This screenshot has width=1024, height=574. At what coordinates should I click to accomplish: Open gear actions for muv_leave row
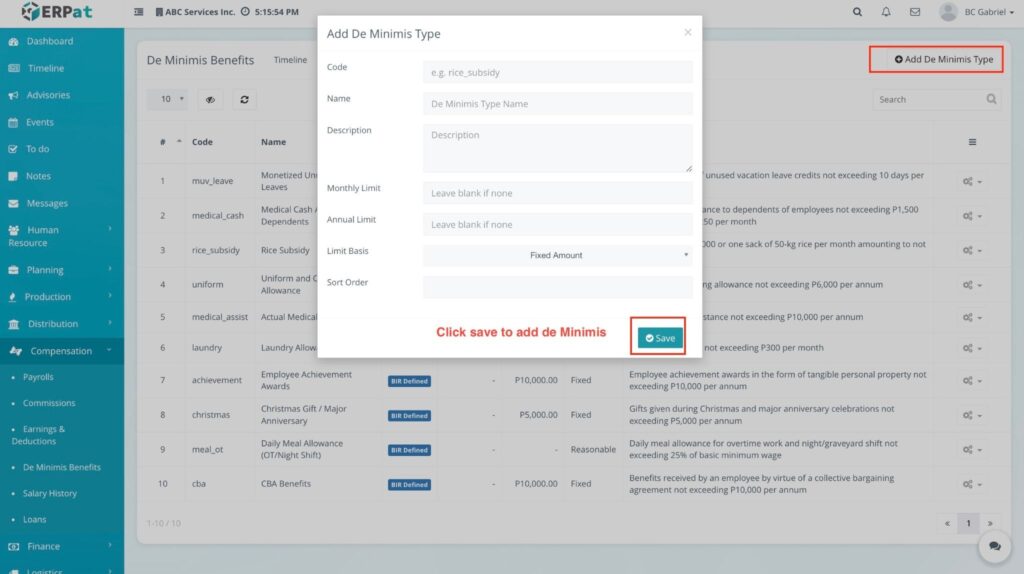point(971,181)
